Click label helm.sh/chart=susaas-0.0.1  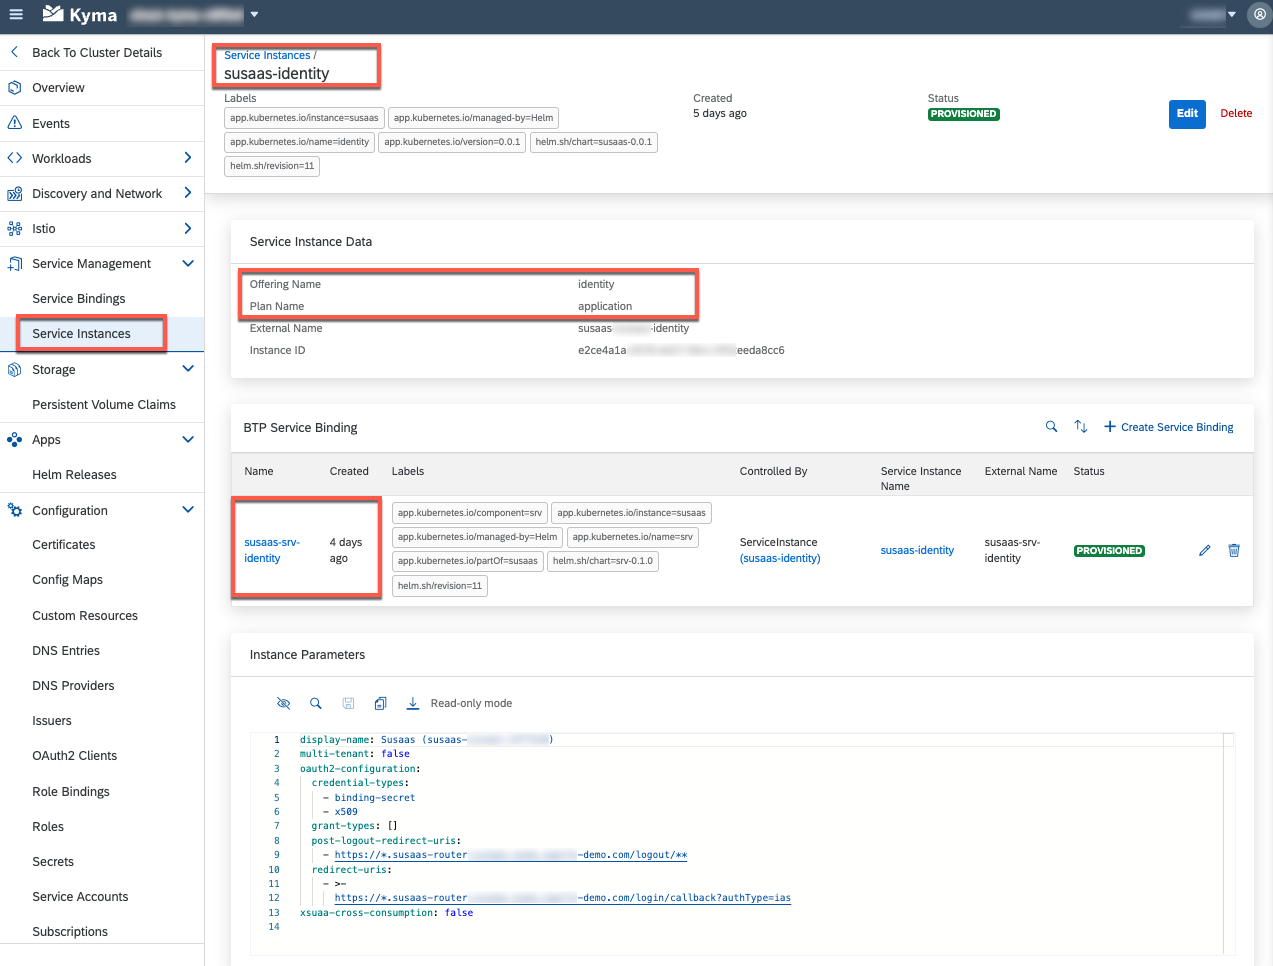click(593, 142)
